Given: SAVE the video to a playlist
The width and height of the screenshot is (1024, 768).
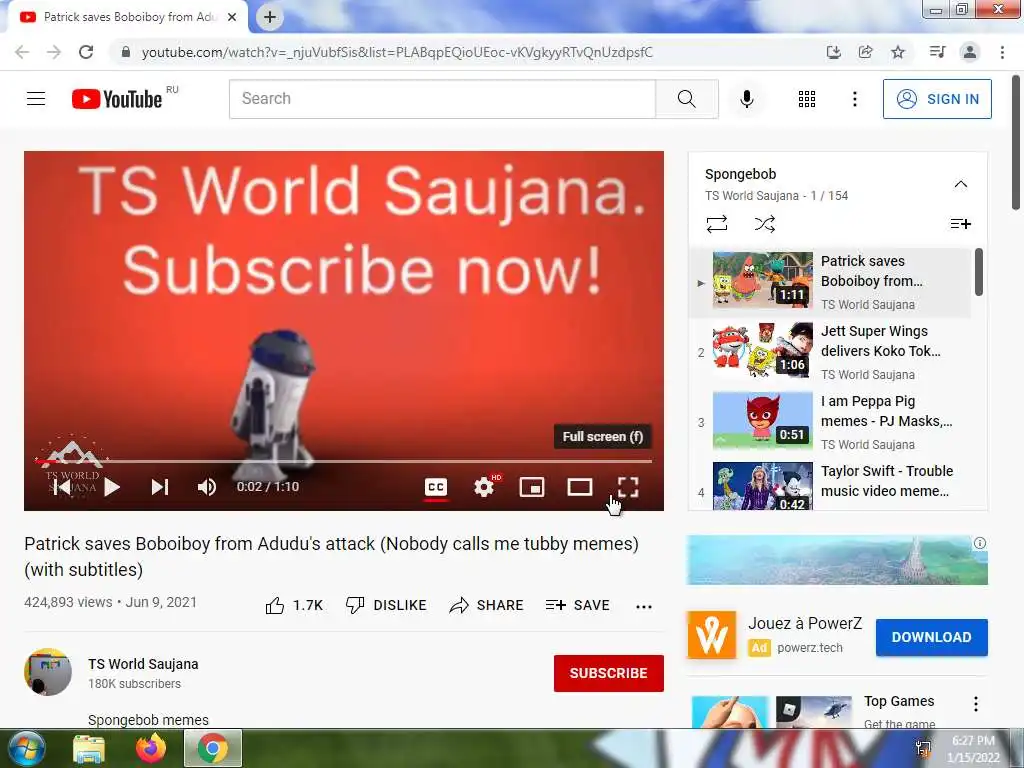Looking at the screenshot, I should (577, 605).
